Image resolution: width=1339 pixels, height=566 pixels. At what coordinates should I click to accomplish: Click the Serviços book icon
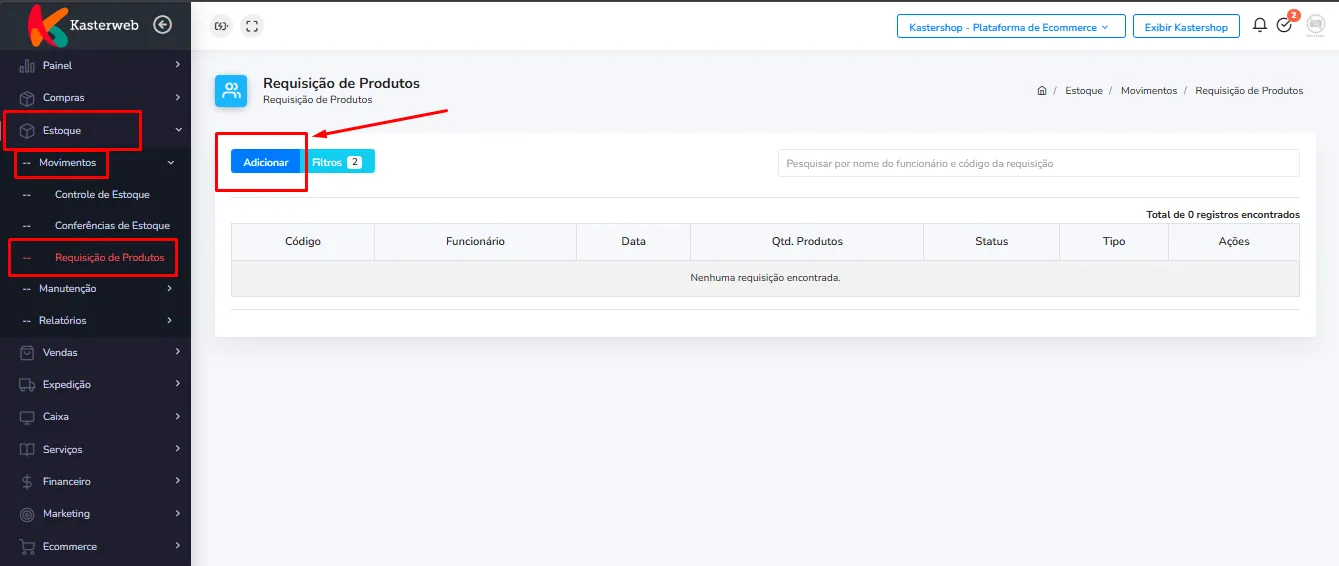click(x=27, y=449)
